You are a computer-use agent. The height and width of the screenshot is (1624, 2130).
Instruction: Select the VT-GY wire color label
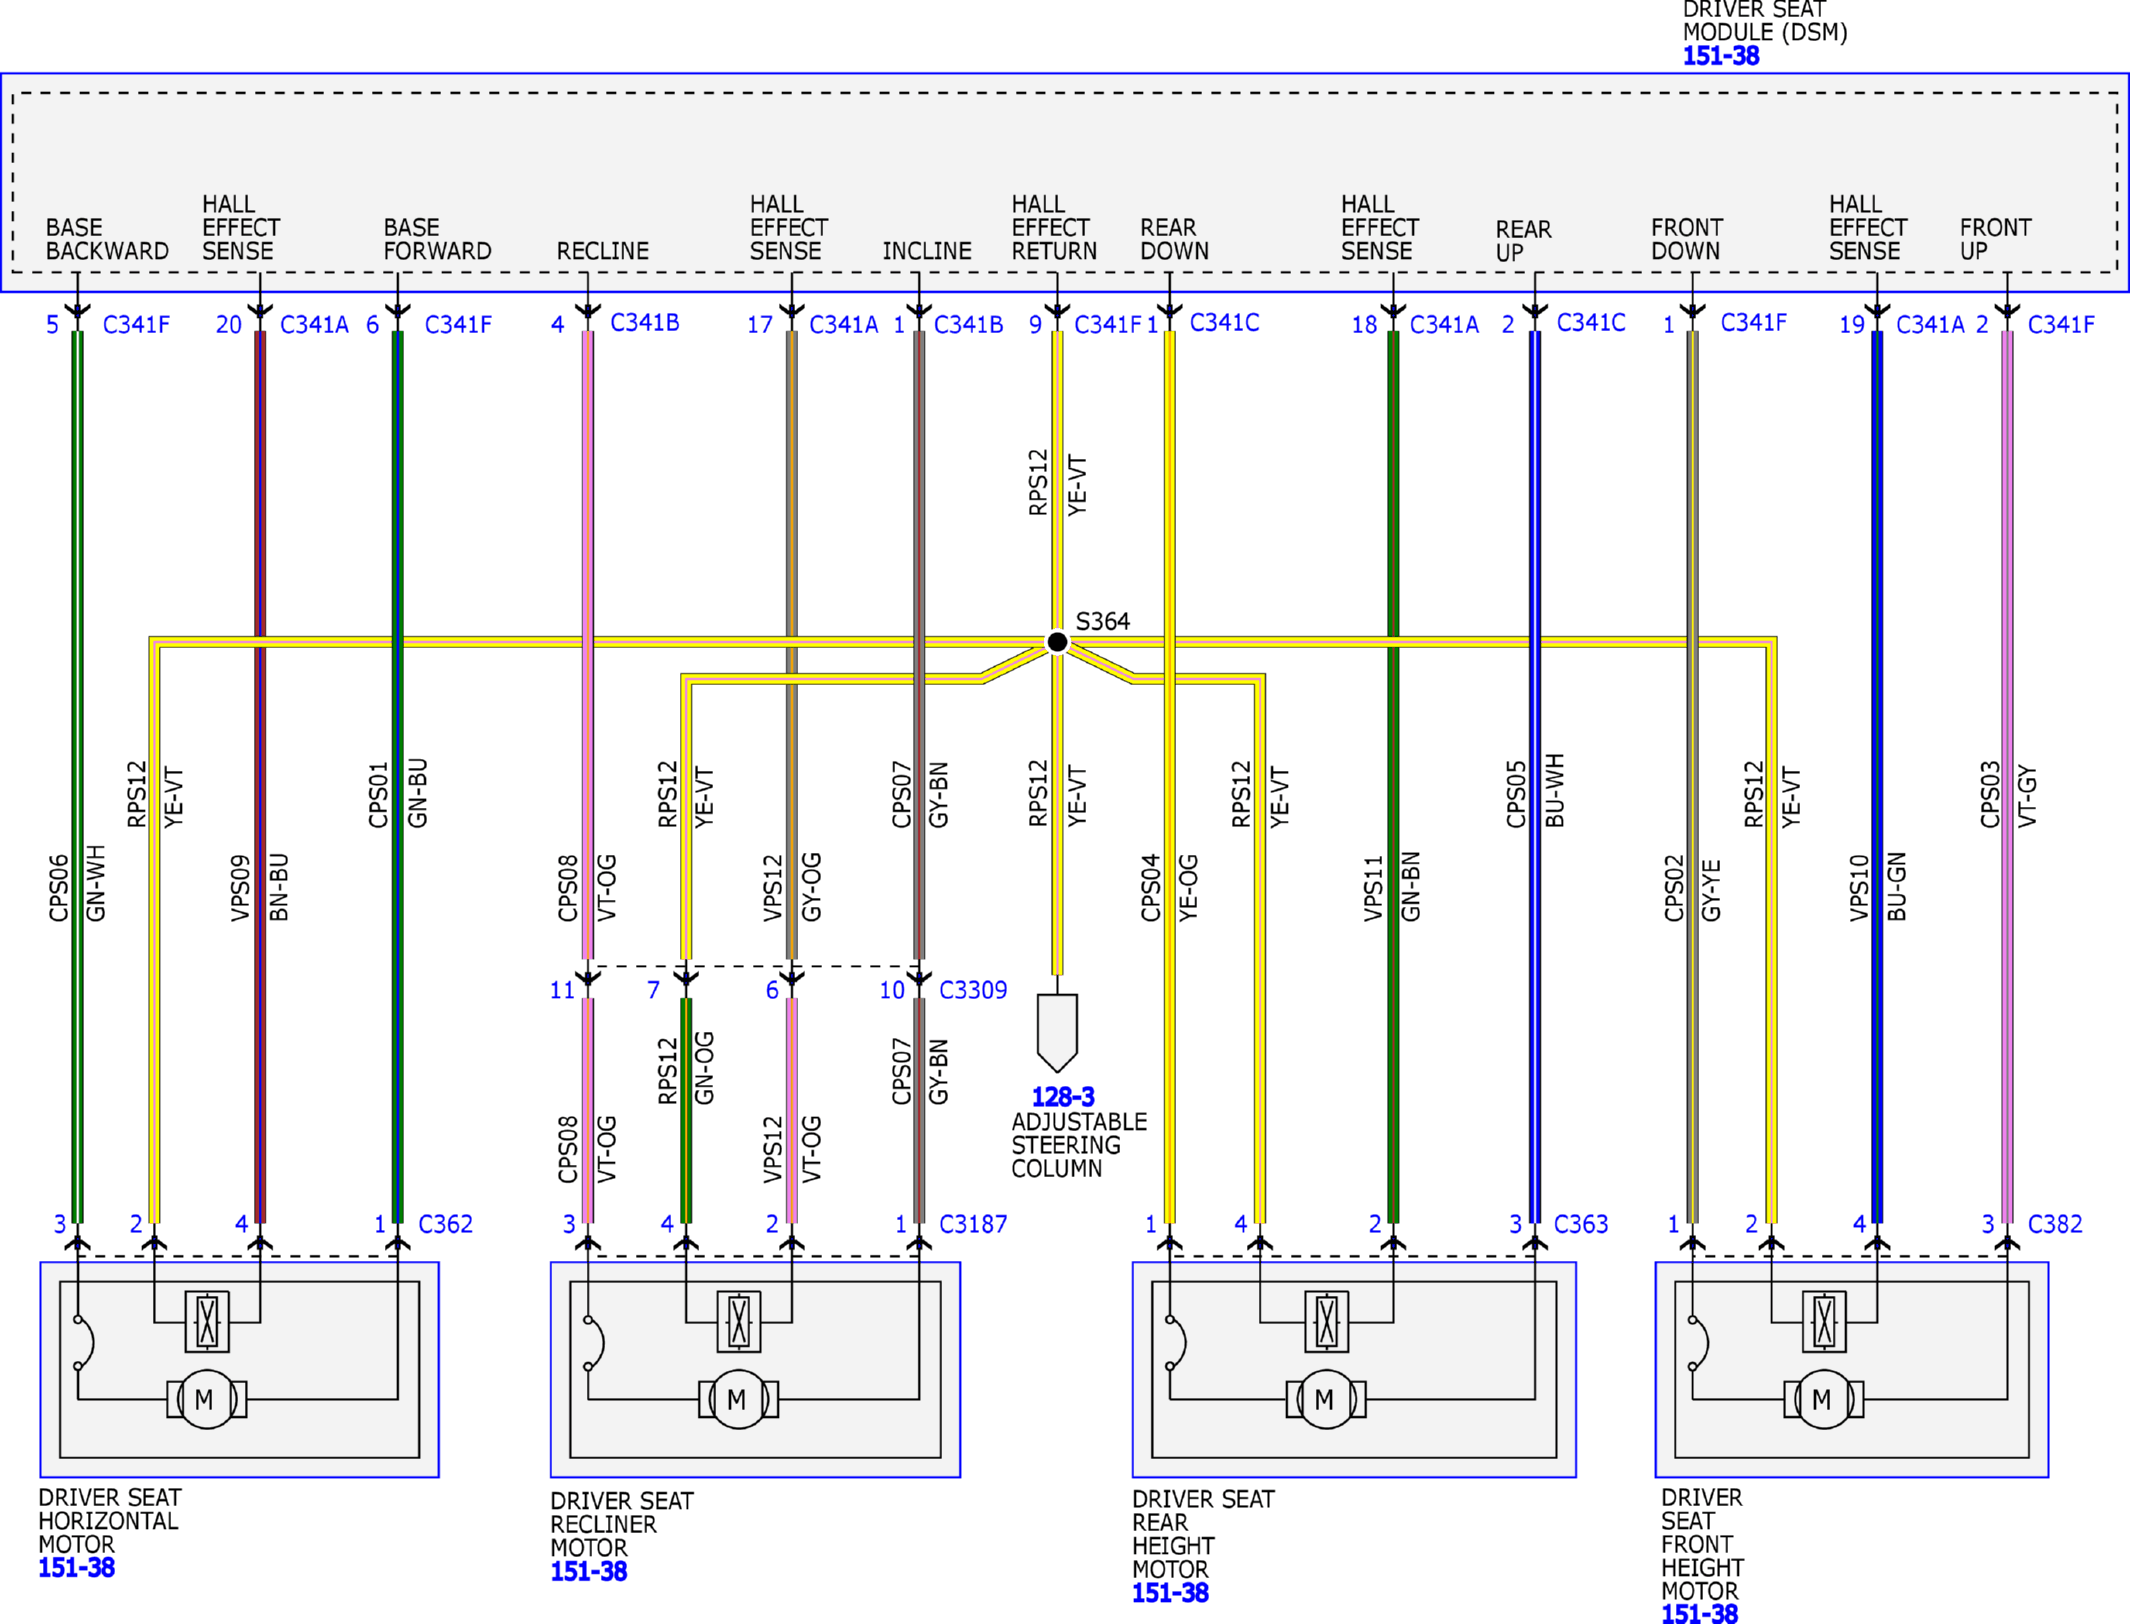click(2027, 797)
